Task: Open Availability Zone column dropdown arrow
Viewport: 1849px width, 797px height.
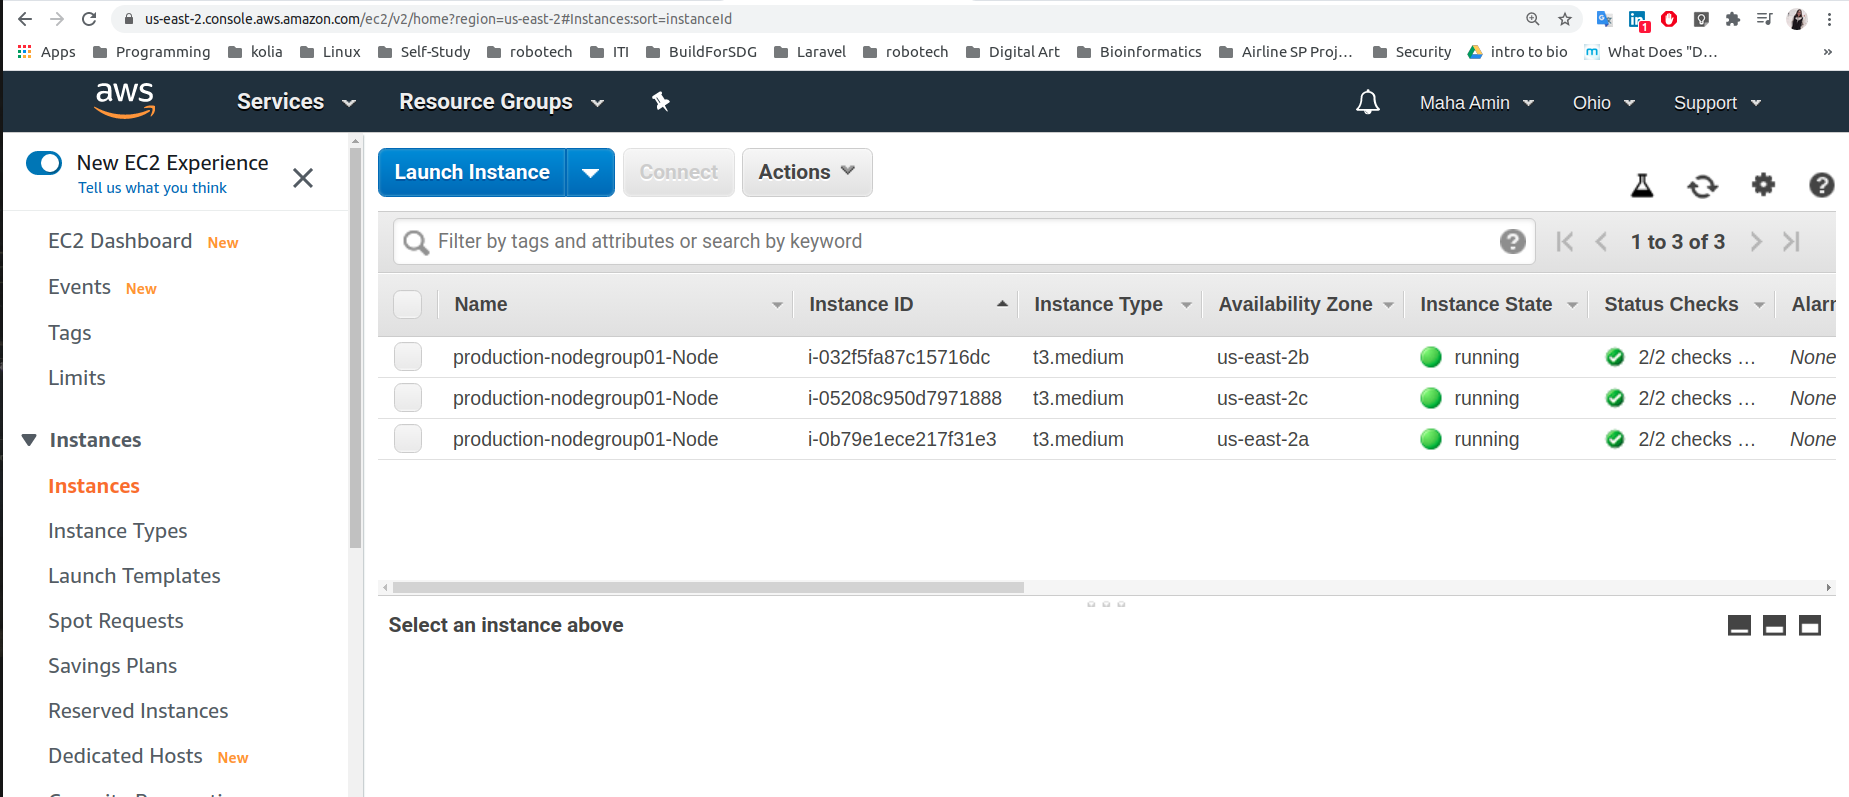Action: (1388, 305)
